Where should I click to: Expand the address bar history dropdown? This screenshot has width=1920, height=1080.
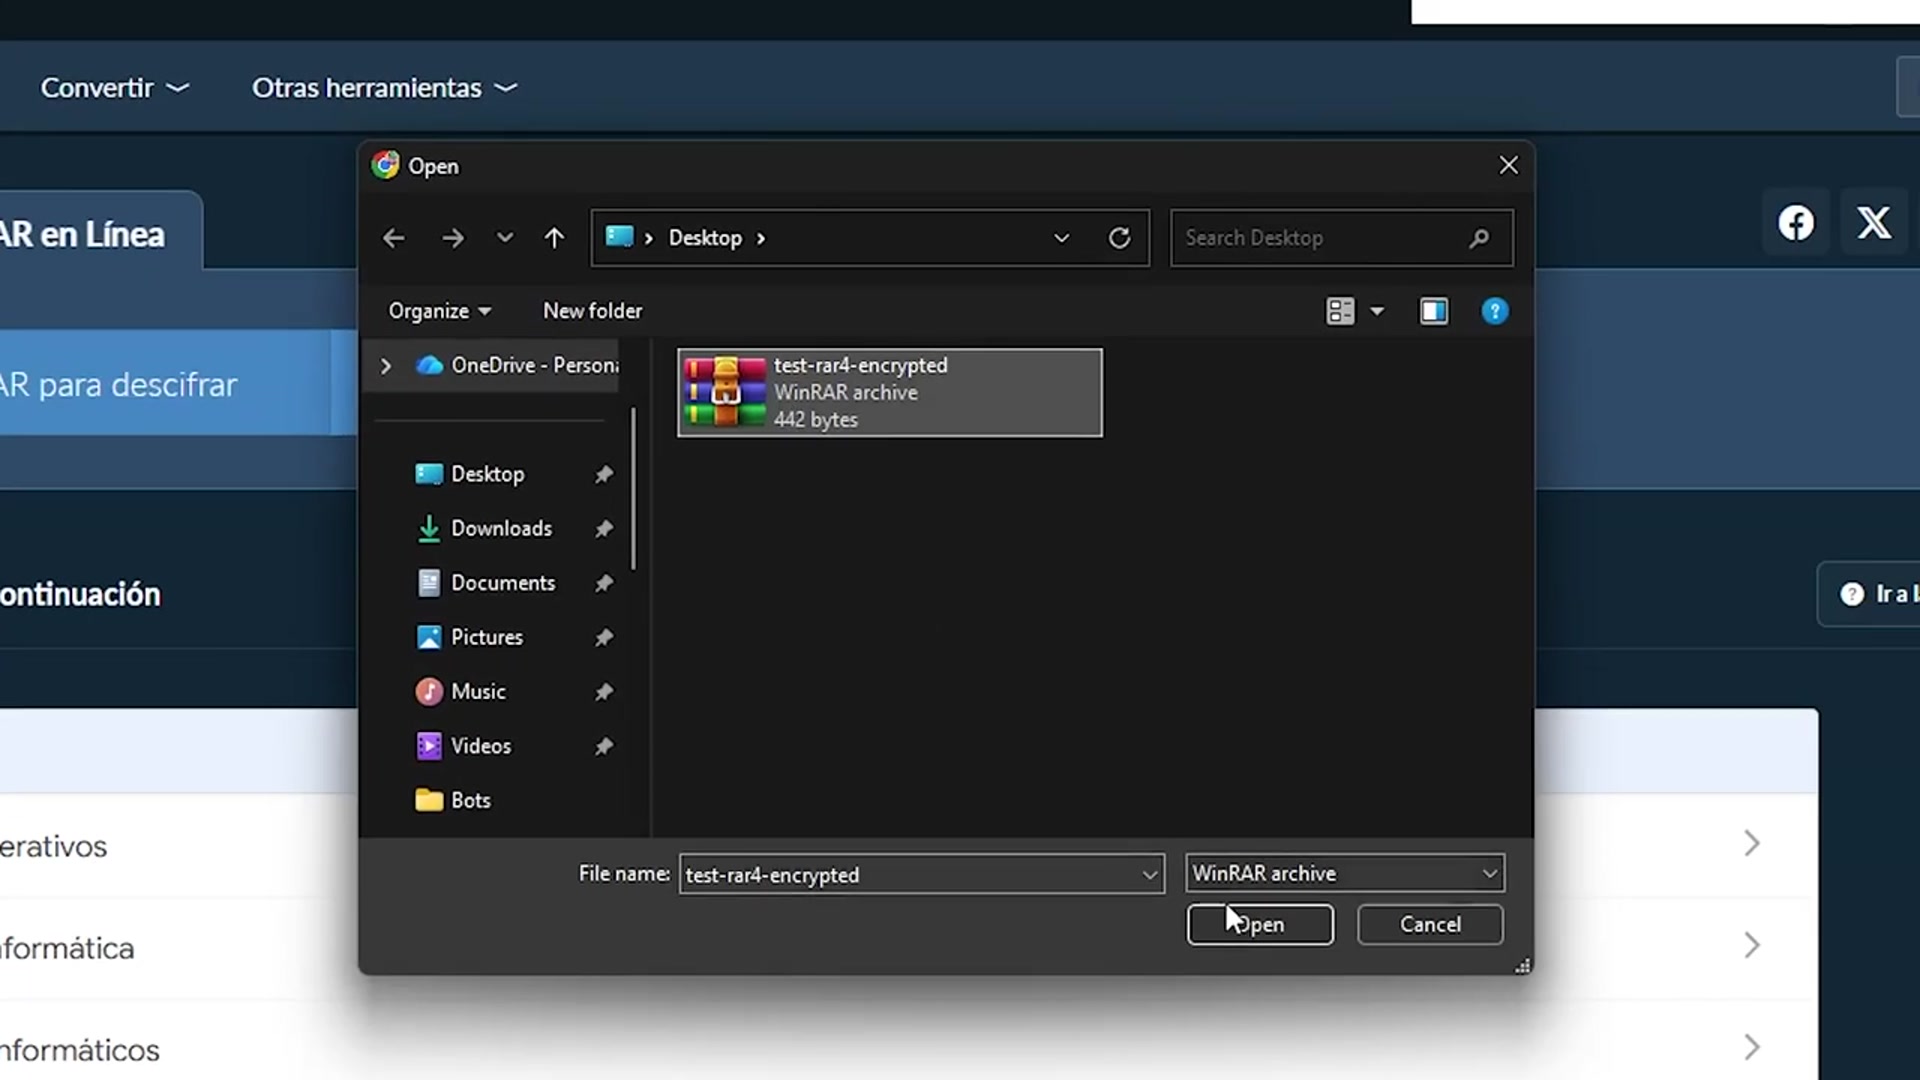point(1062,238)
